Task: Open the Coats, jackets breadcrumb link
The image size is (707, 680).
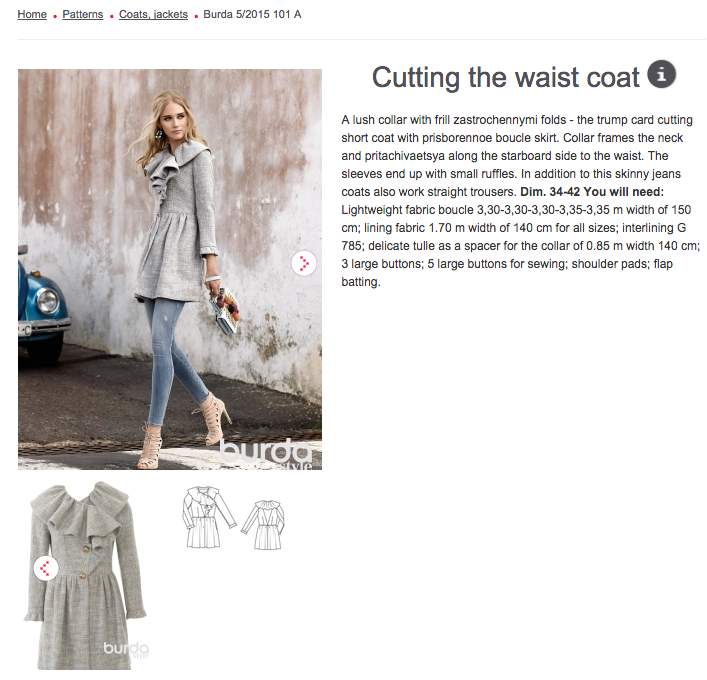Action: (x=153, y=14)
